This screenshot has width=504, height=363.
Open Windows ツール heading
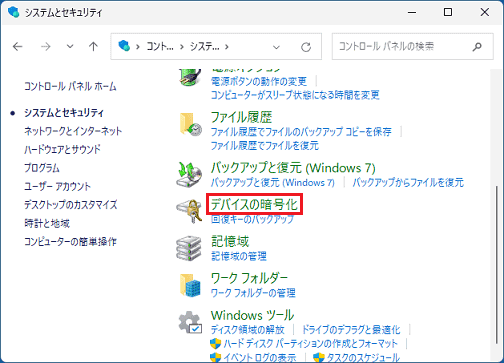point(252,315)
